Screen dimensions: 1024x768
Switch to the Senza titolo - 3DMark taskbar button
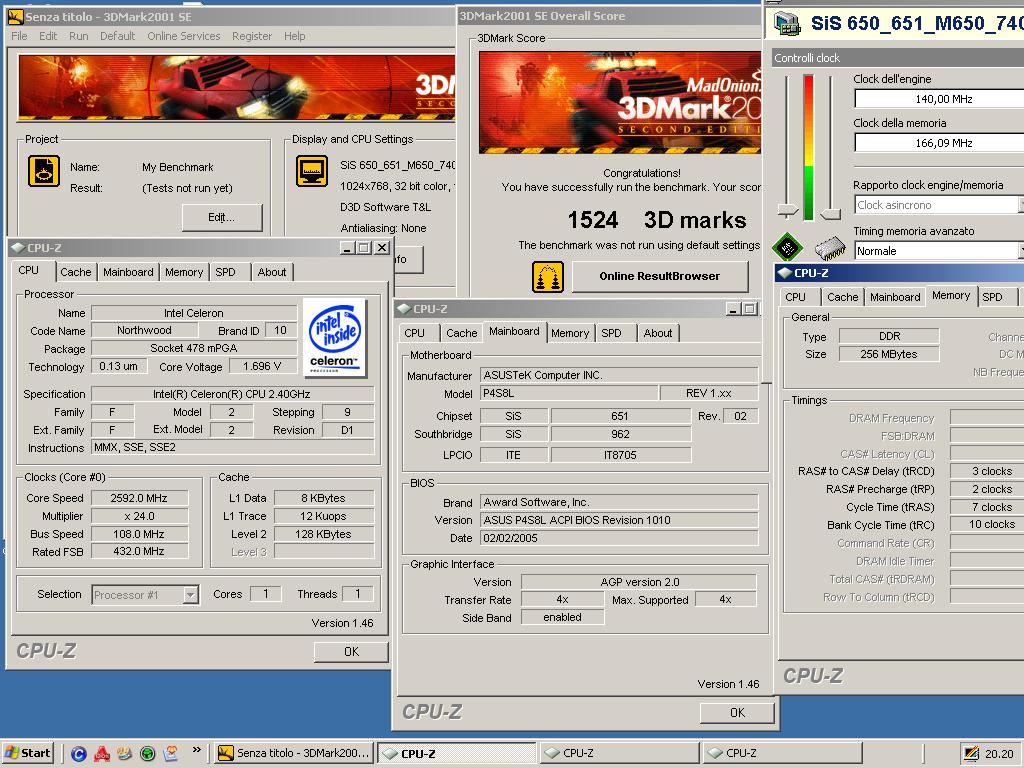(x=295, y=753)
